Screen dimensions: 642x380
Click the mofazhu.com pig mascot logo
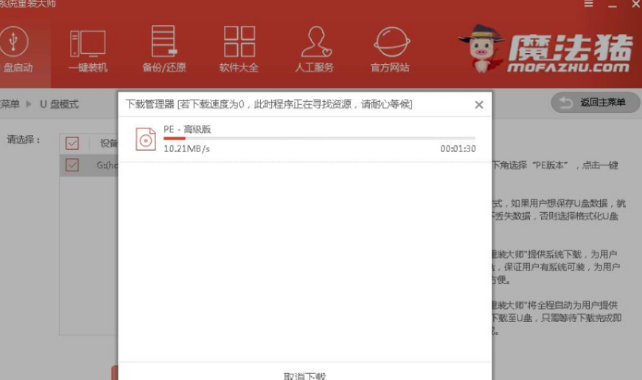(x=545, y=49)
